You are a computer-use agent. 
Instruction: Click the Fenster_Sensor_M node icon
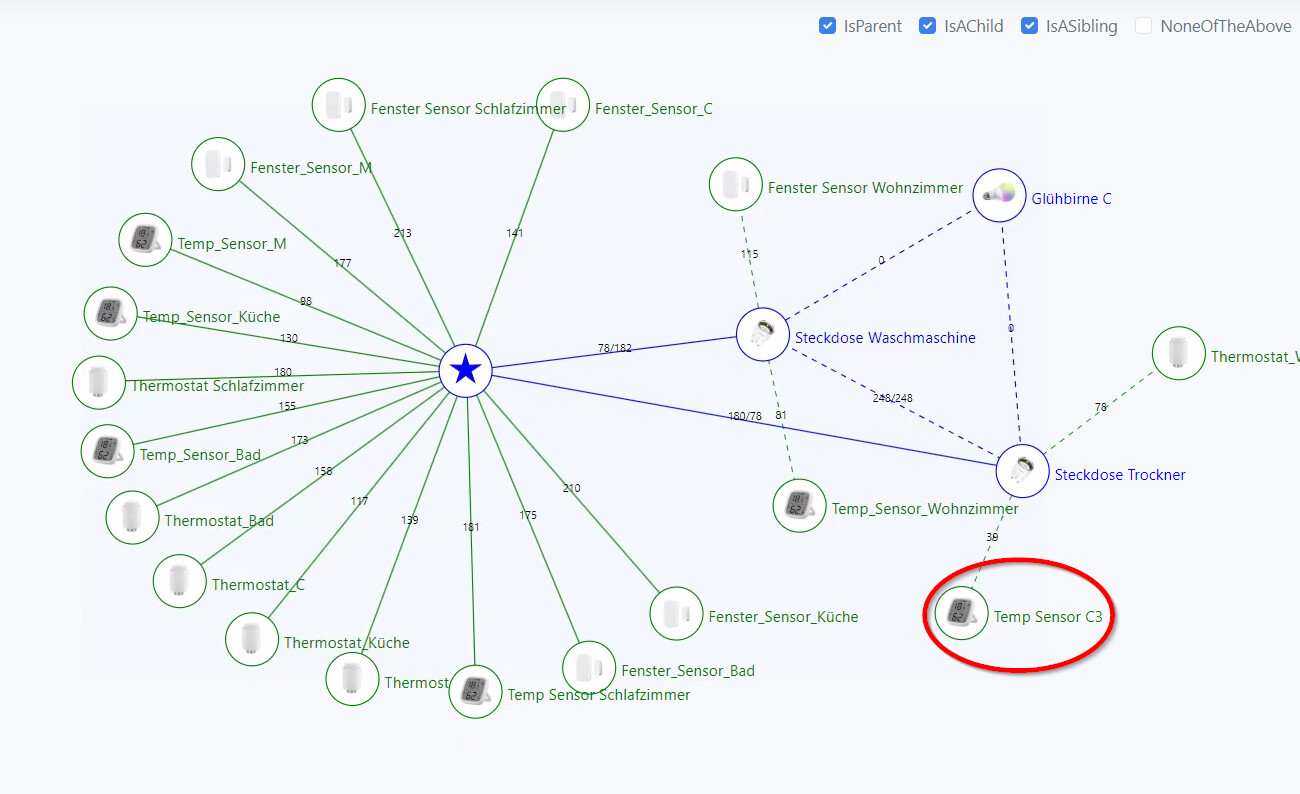coord(218,164)
